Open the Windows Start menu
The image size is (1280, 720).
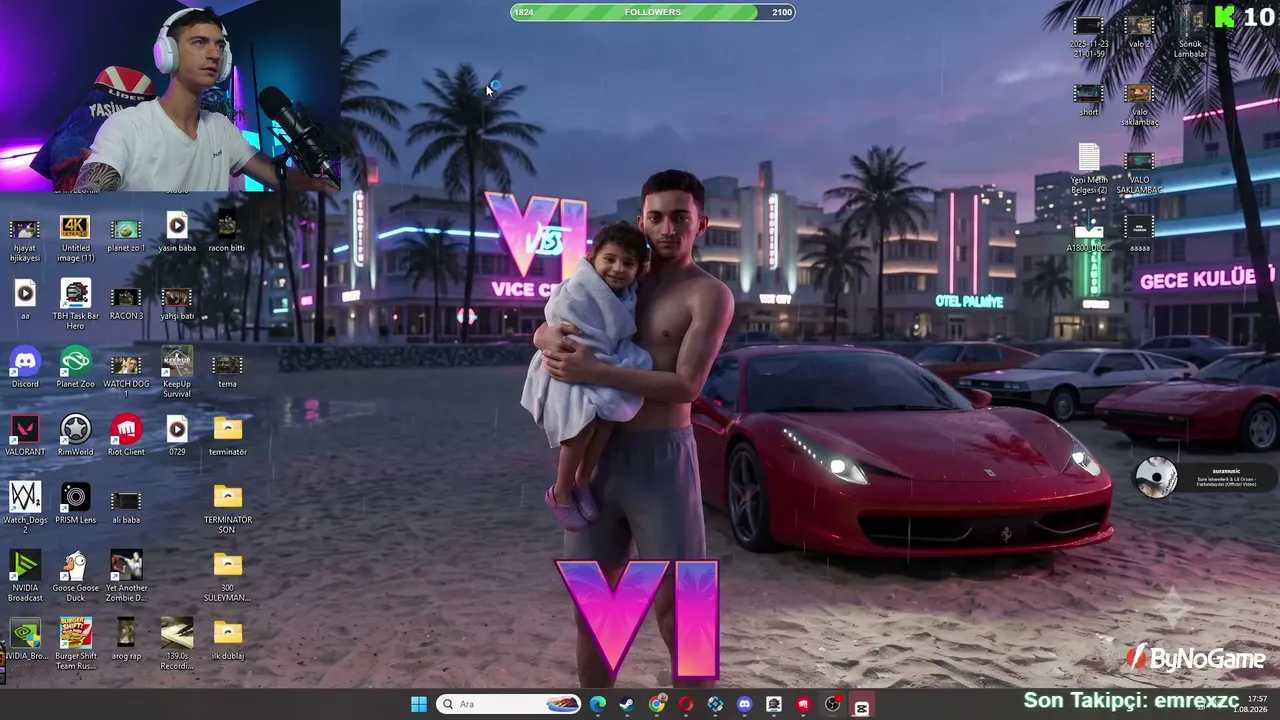(x=419, y=704)
